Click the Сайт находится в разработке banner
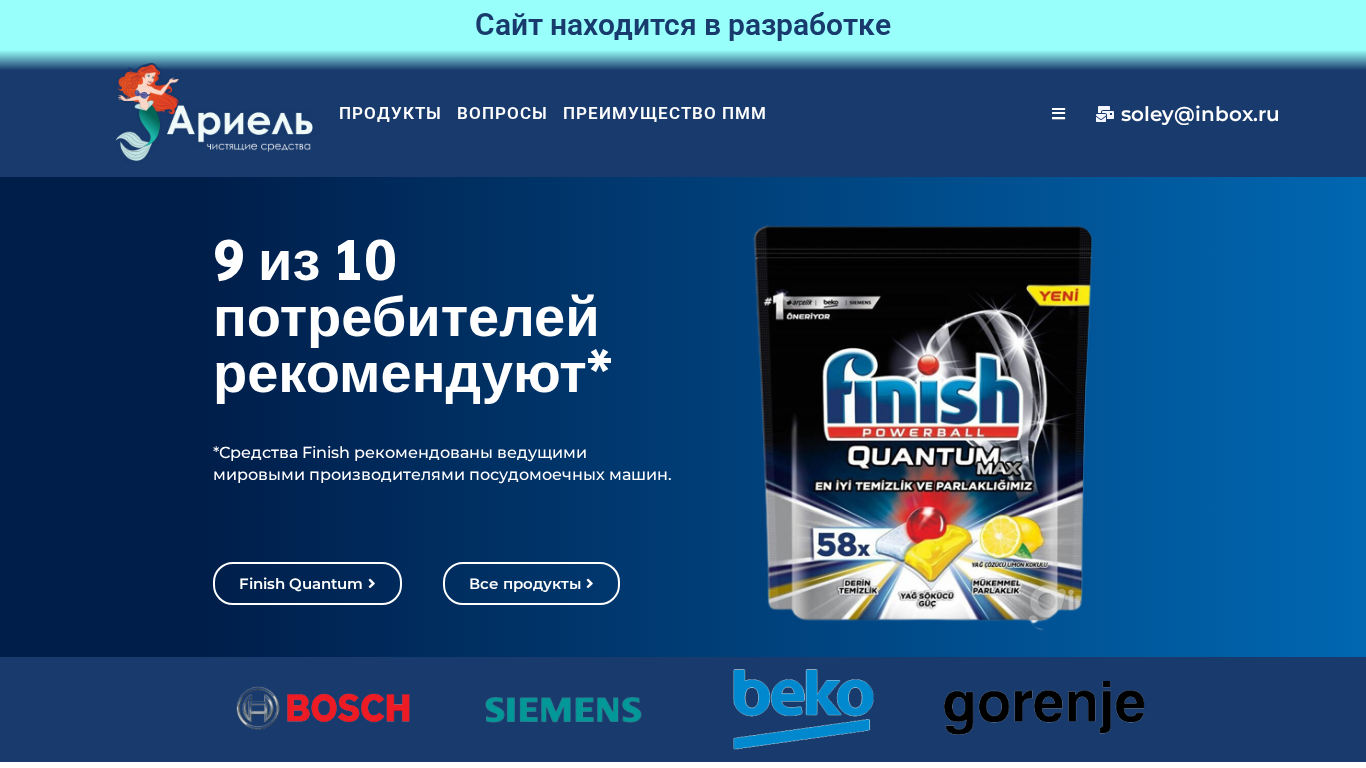The width and height of the screenshot is (1366, 768). coord(683,25)
